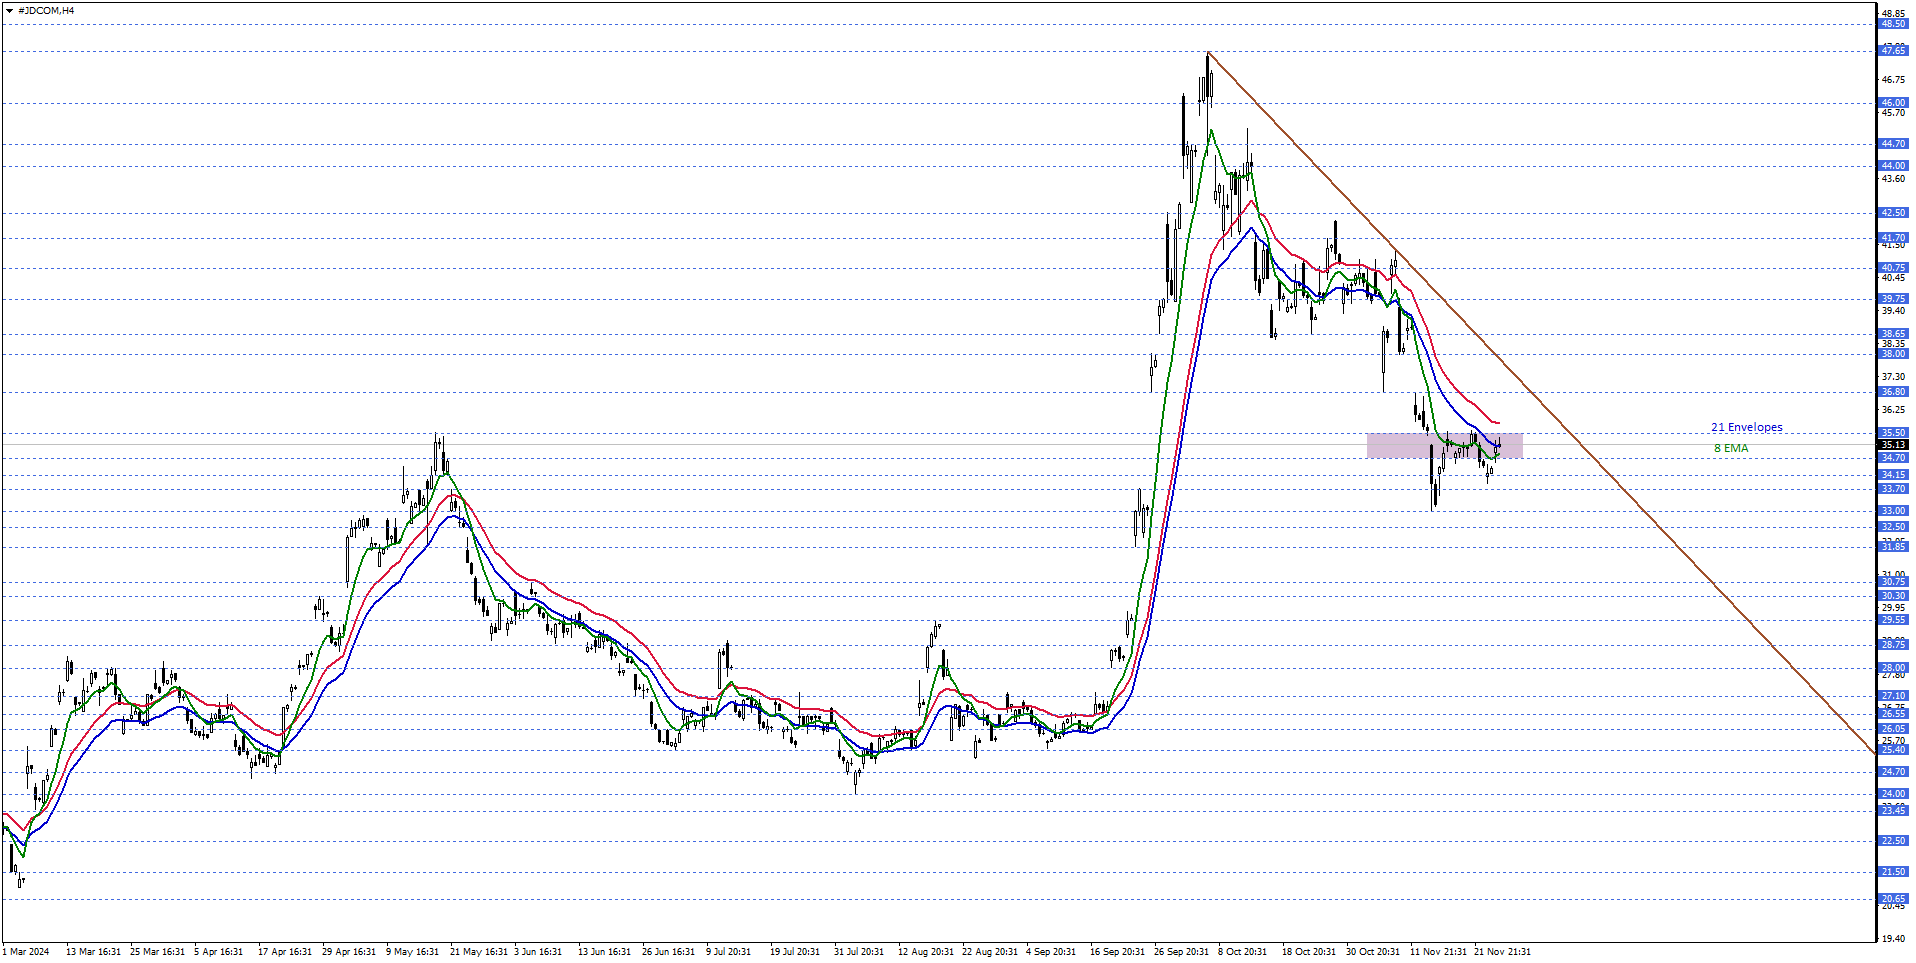This screenshot has height=963, width=1916.
Task: Click the 20.65 price level label
Action: pos(1893,899)
